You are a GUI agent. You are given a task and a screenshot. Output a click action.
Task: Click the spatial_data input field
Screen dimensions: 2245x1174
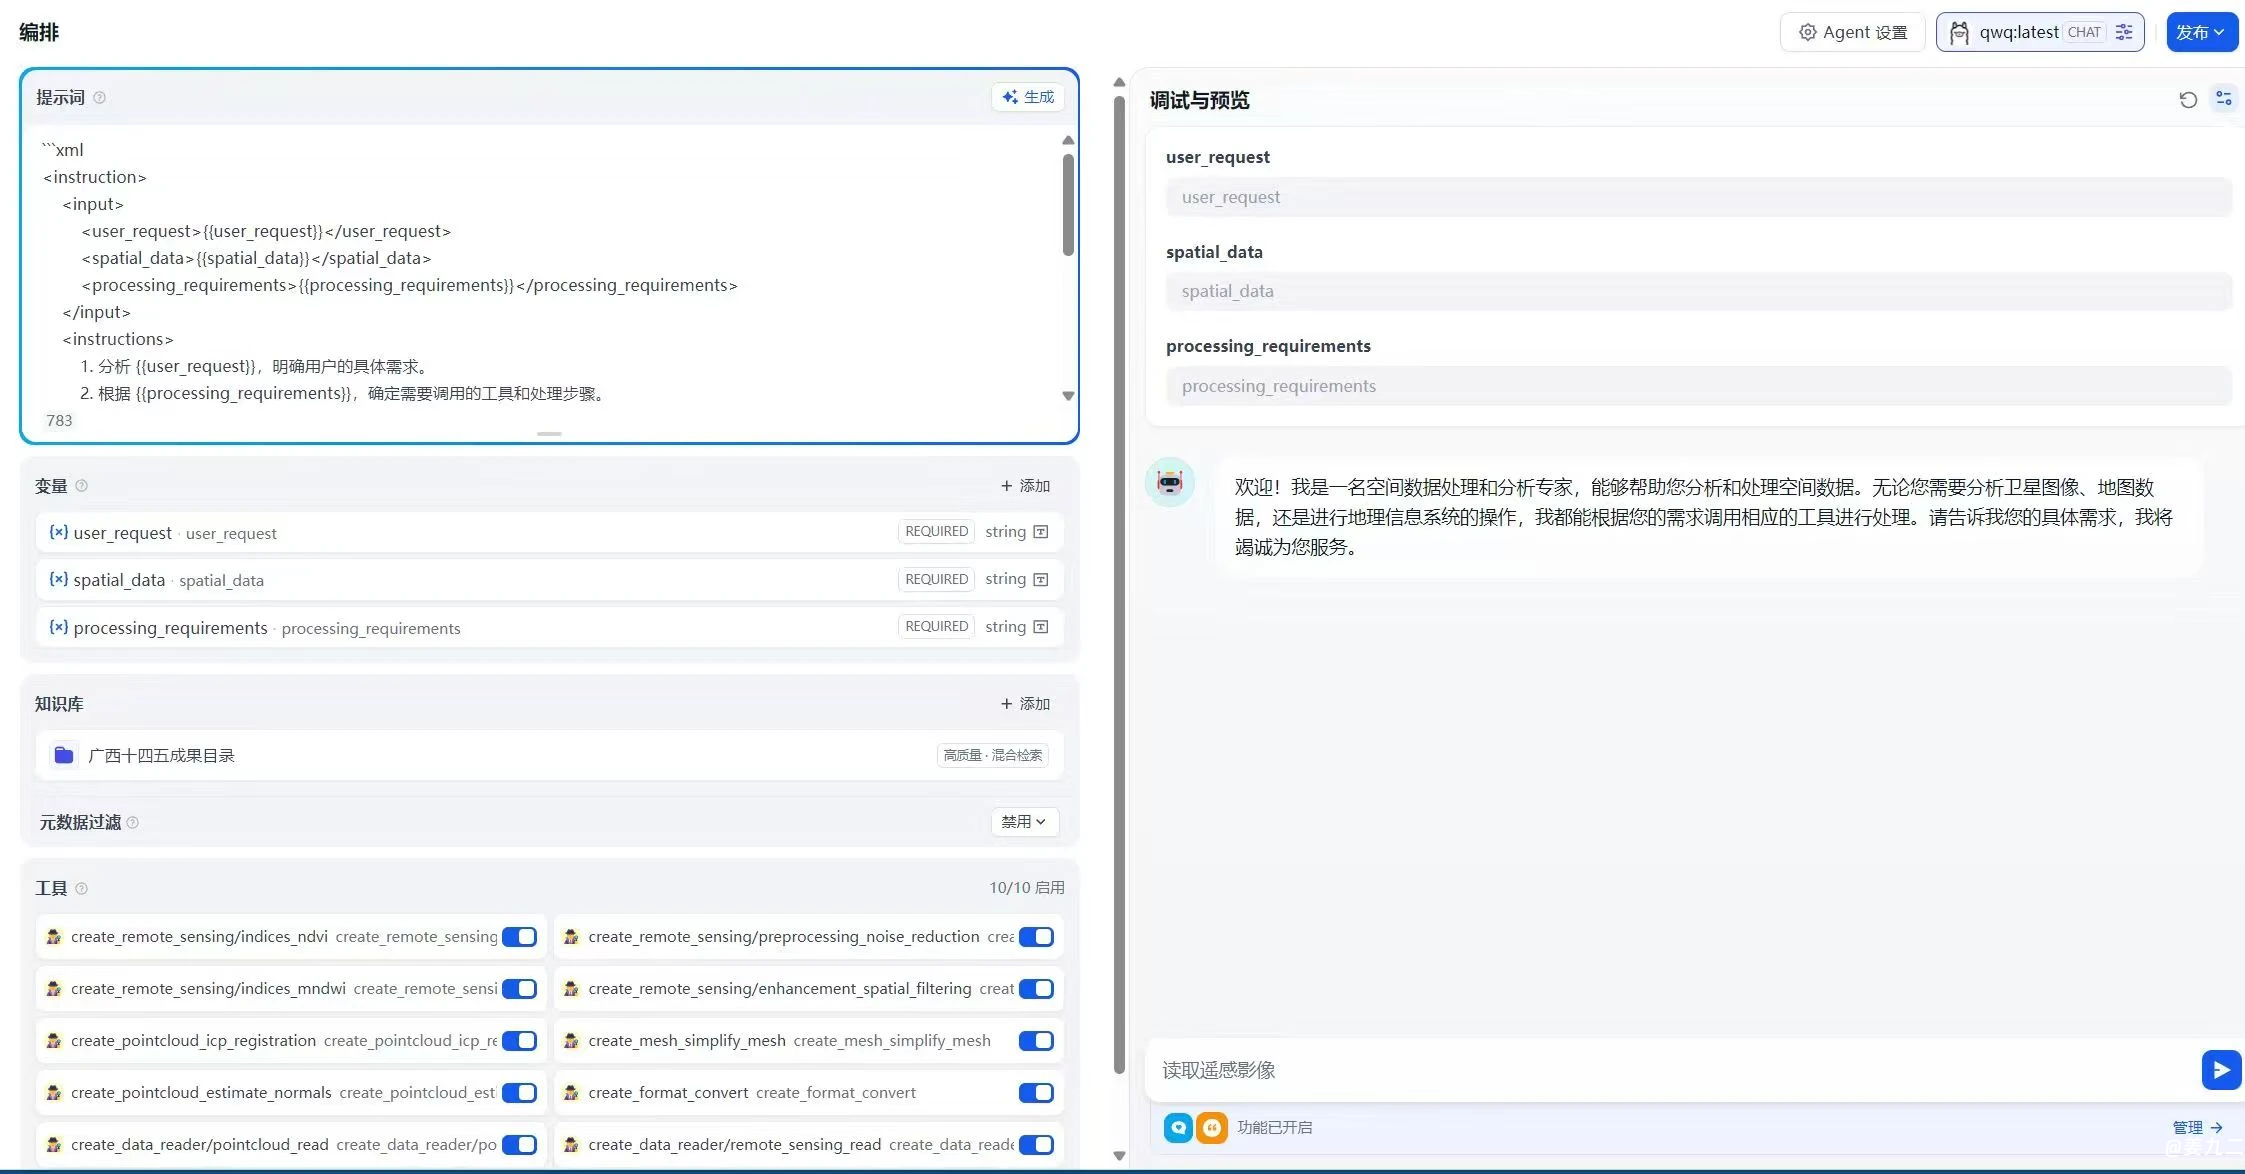[x=1697, y=291]
